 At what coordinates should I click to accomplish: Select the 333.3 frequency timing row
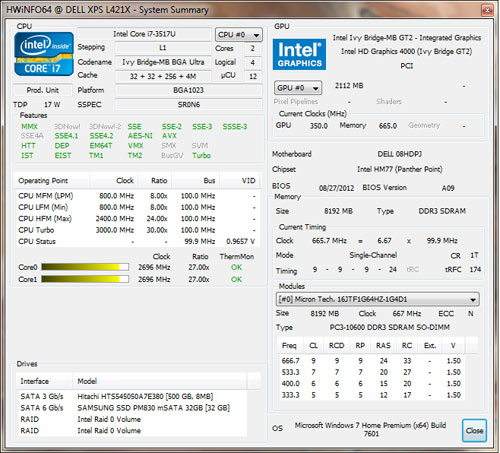click(x=371, y=395)
